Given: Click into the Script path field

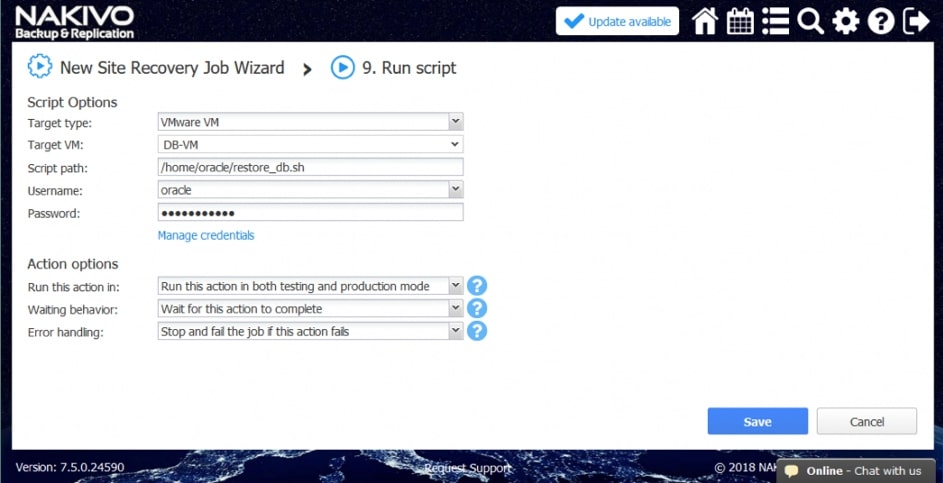Looking at the screenshot, I should (310, 167).
